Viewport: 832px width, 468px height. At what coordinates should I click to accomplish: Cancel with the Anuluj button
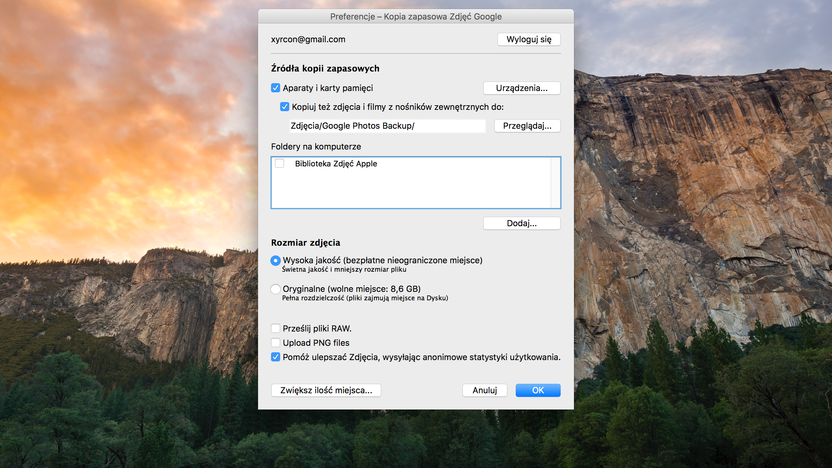point(484,390)
